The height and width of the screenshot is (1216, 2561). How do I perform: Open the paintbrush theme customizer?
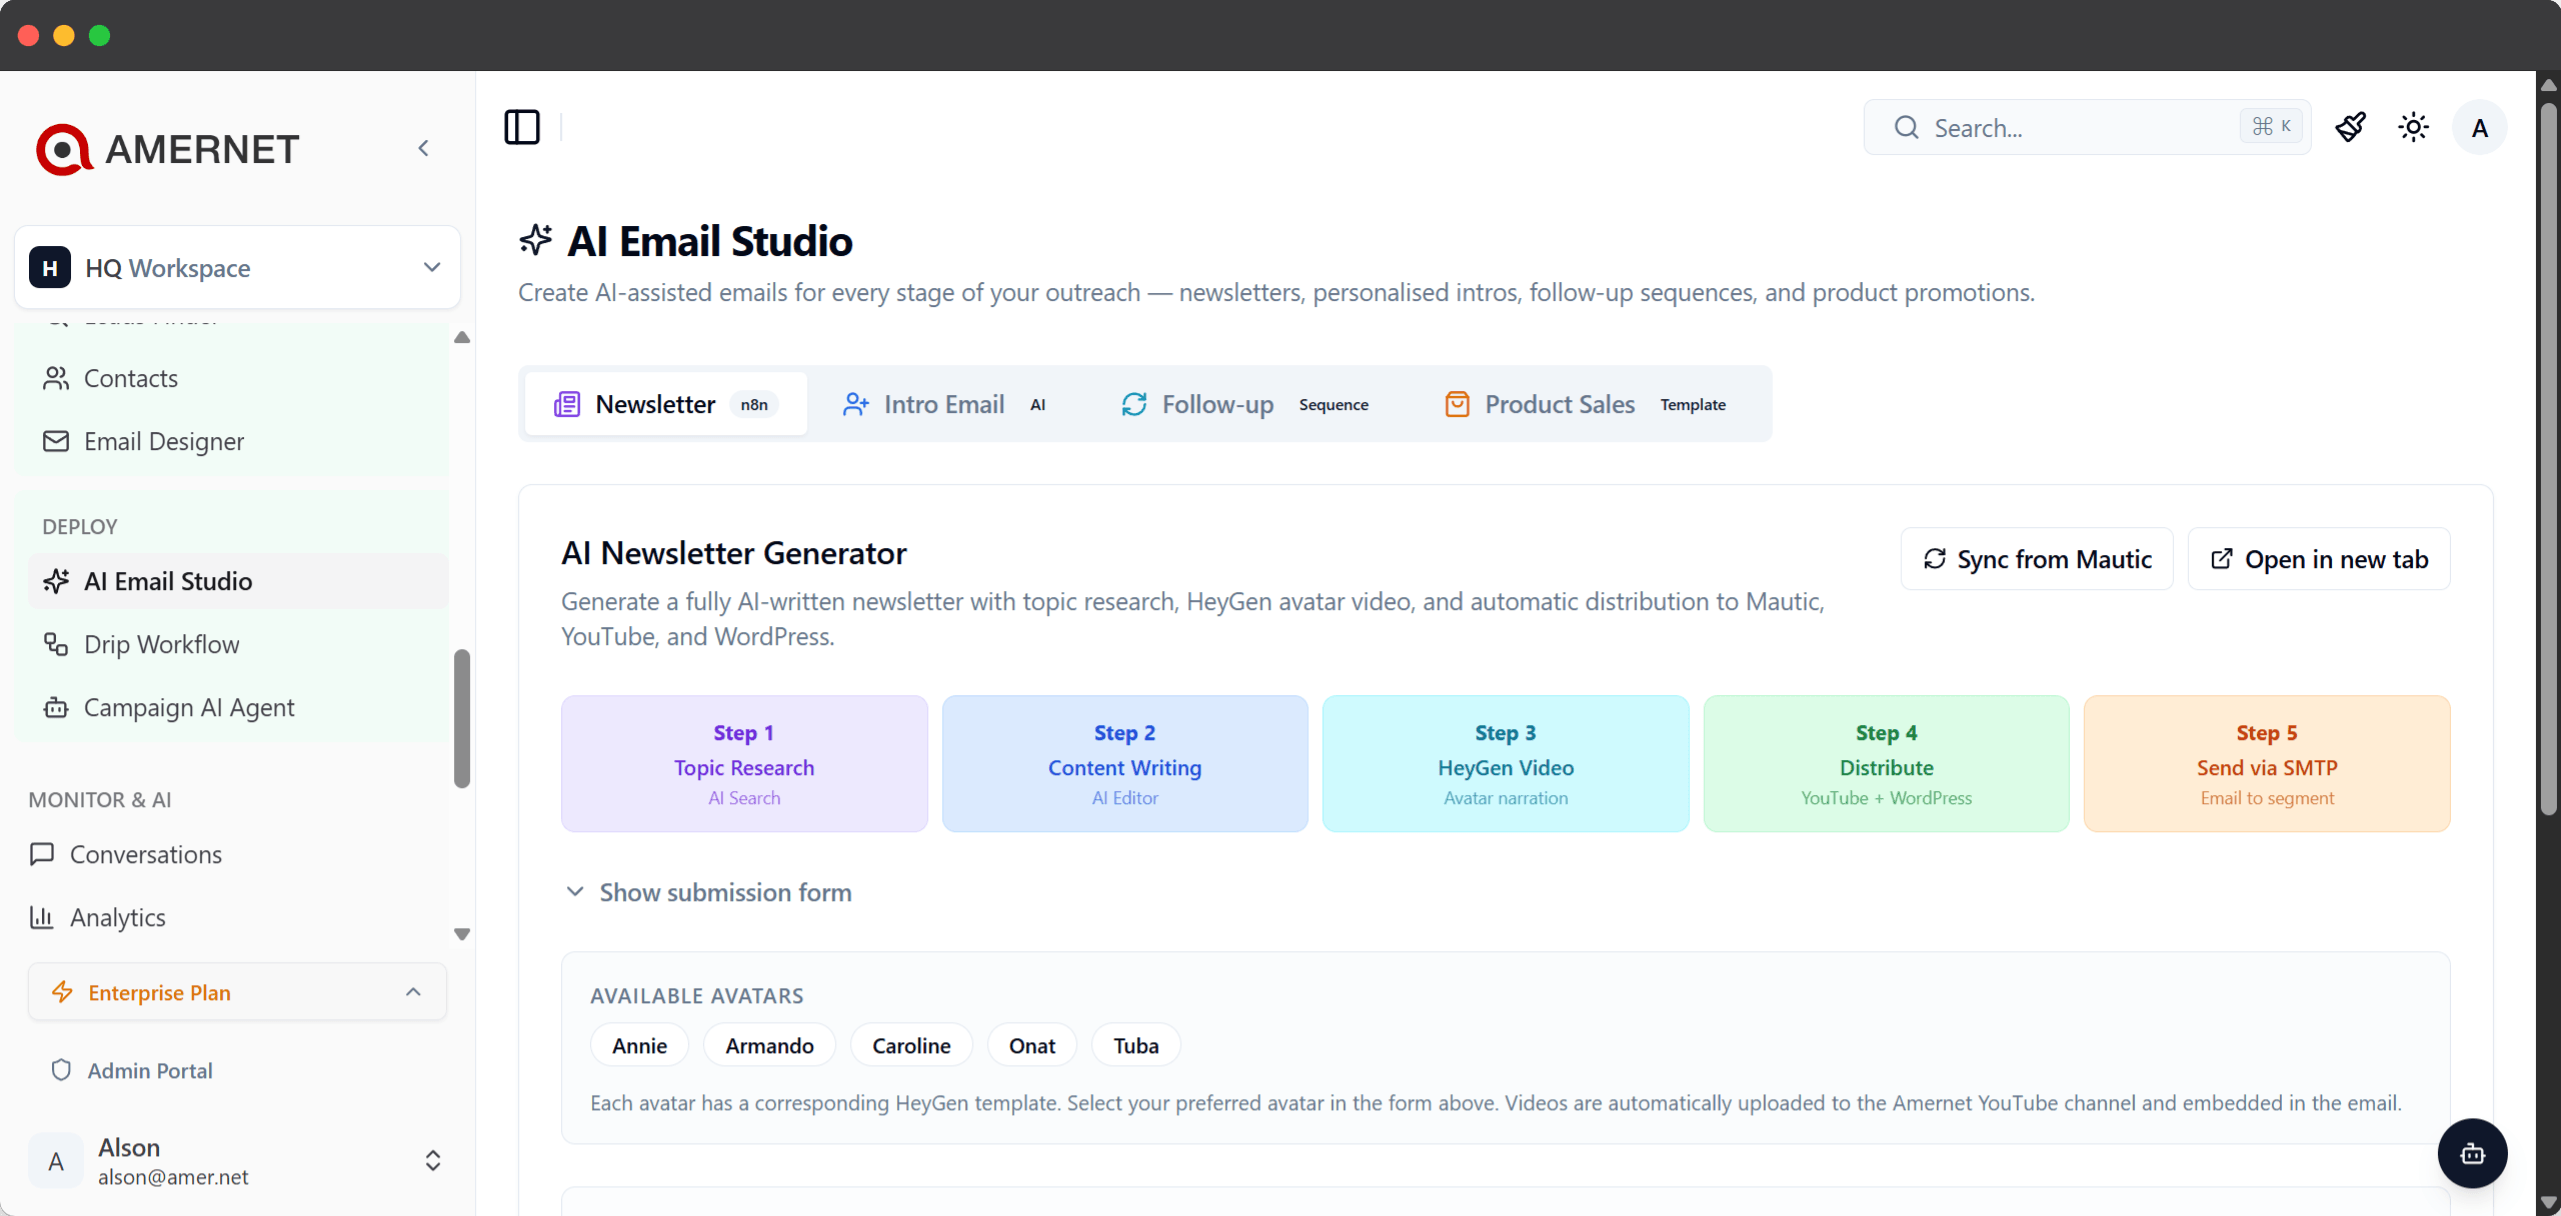[2350, 127]
